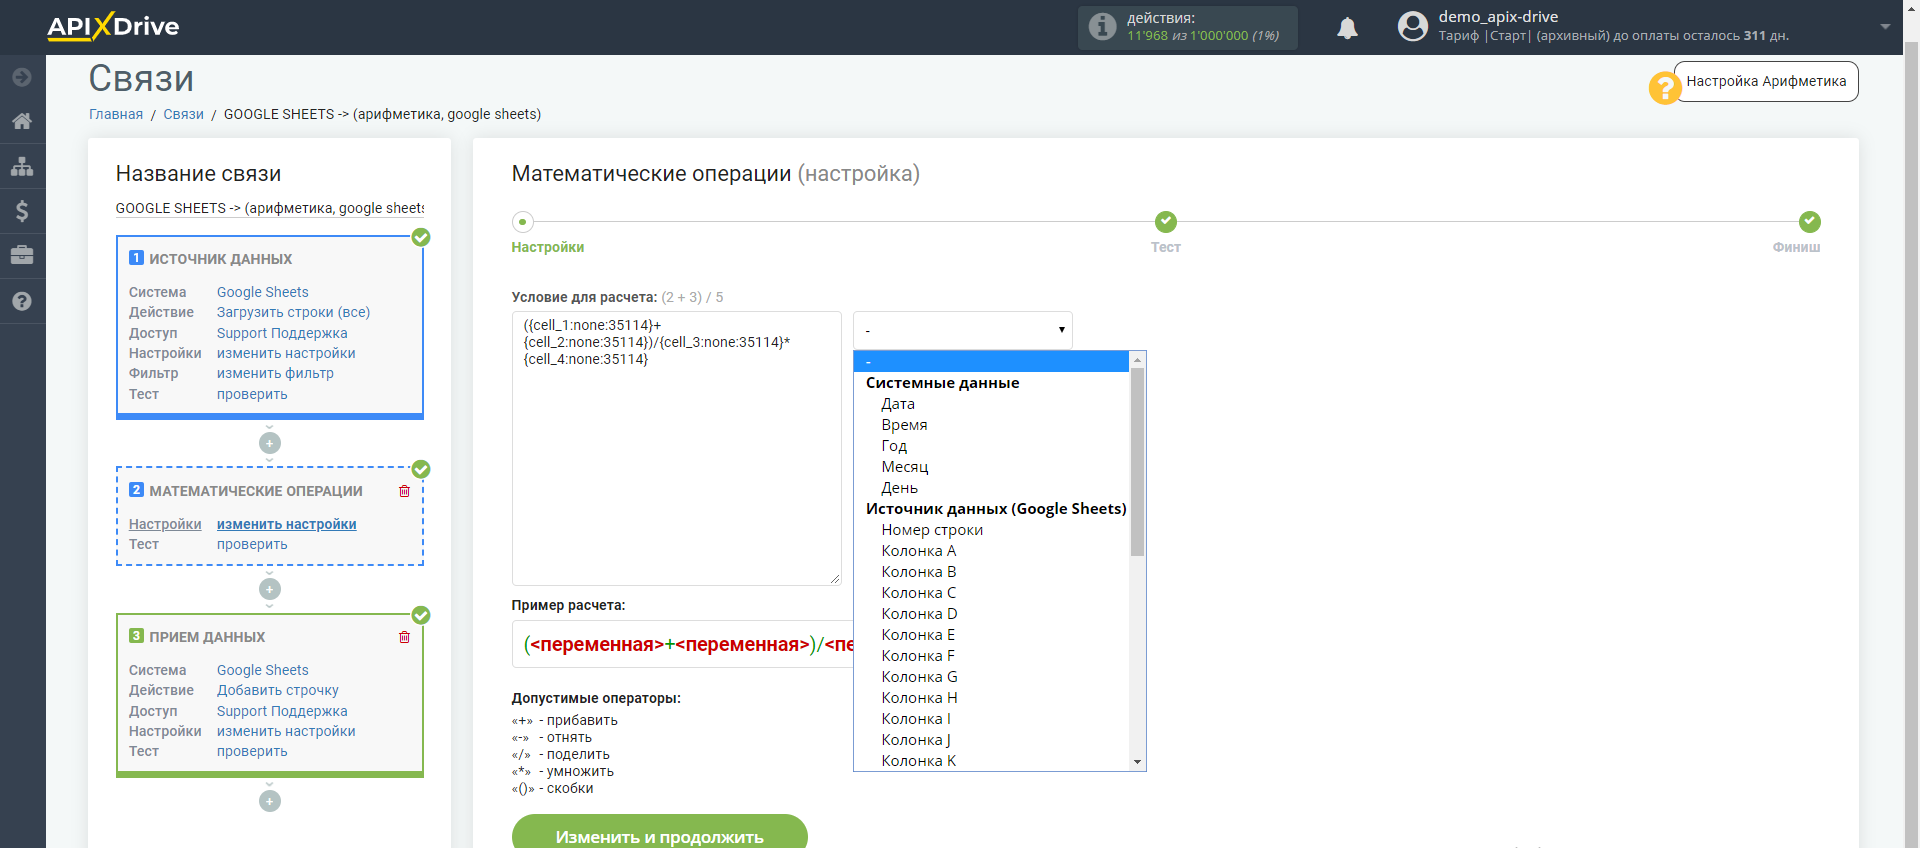
Task: Open the briefcase icon in sidebar
Action: click(22, 255)
